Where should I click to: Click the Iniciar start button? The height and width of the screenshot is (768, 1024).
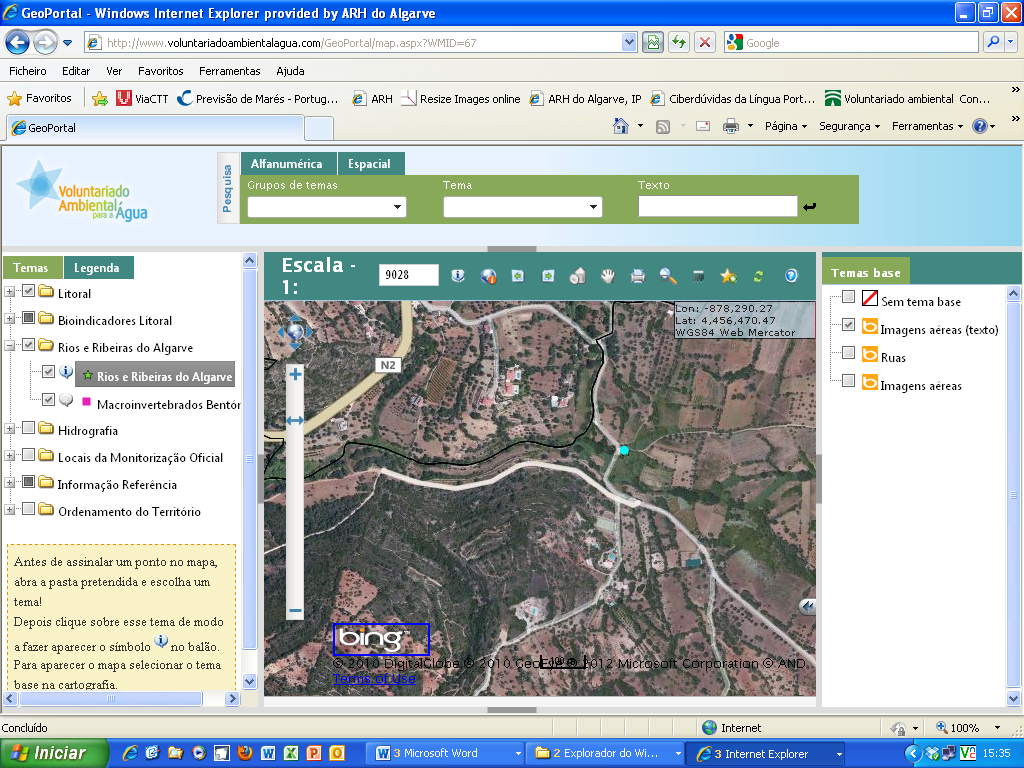[48, 753]
